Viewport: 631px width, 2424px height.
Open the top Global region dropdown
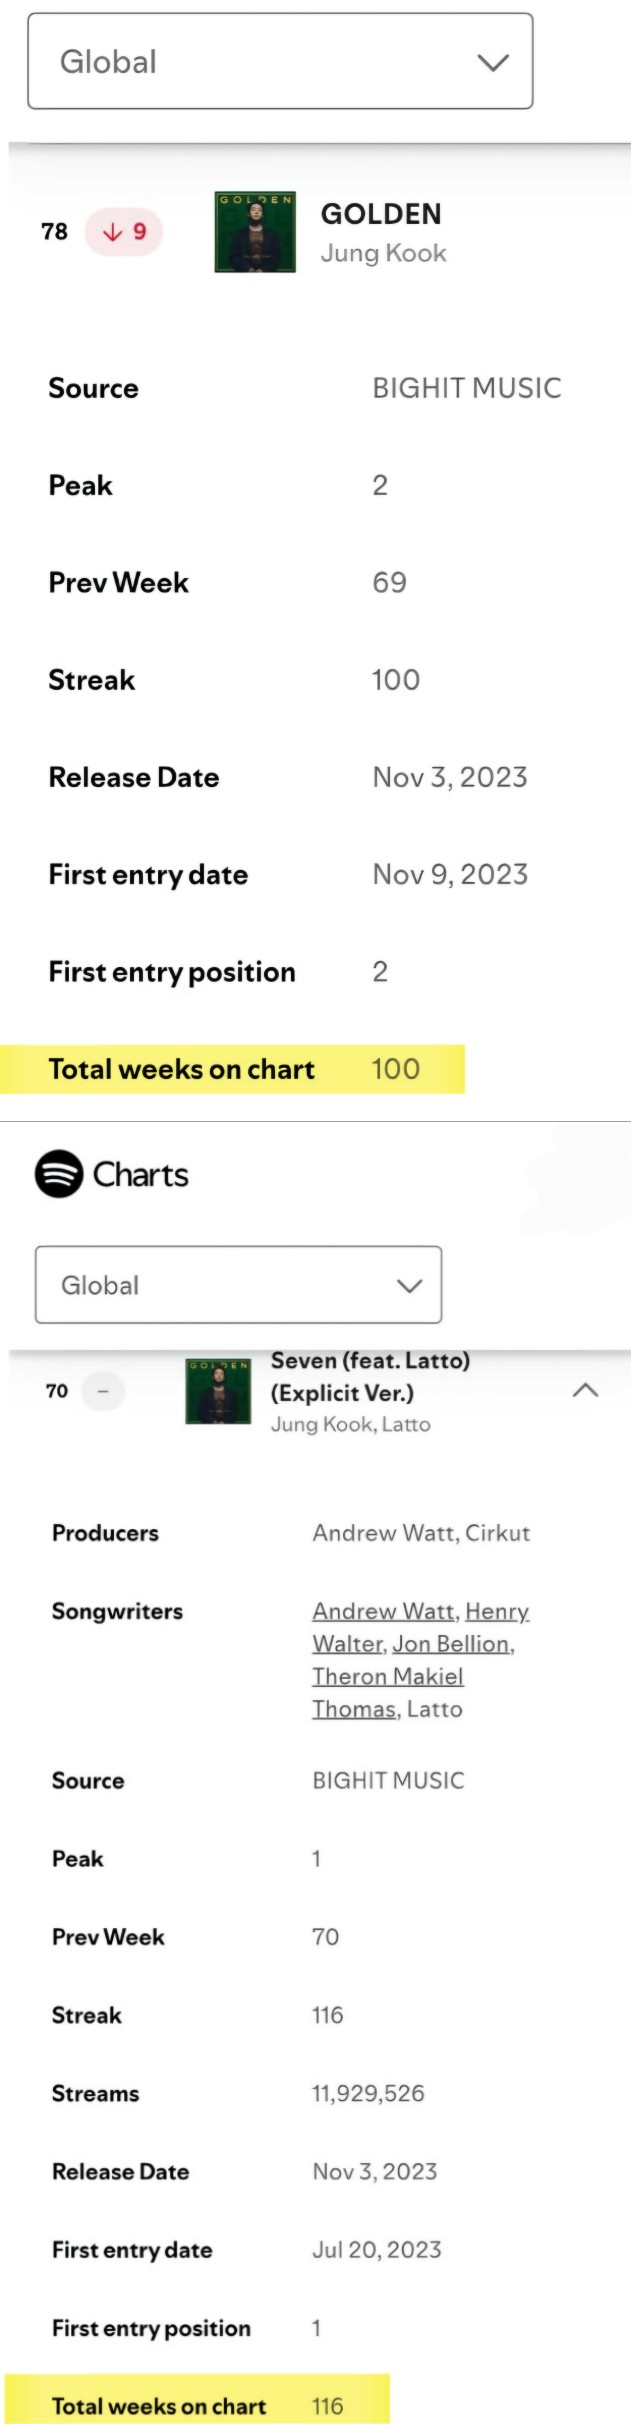pyautogui.click(x=280, y=62)
